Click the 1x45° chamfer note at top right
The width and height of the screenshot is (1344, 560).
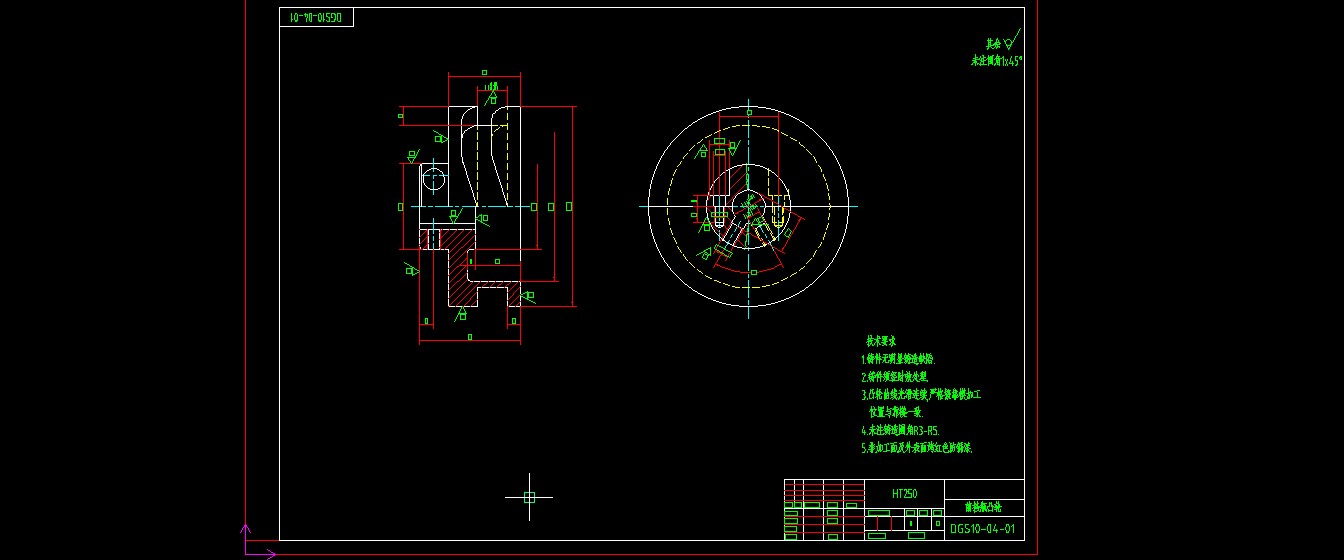996,61
